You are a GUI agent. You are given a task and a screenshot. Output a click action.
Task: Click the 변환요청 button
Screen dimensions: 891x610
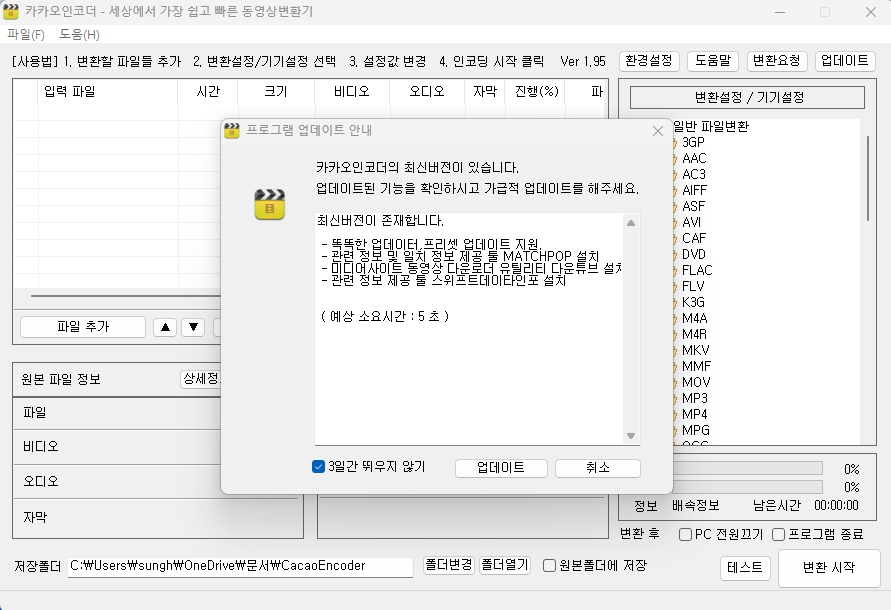pyautogui.click(x=776, y=61)
